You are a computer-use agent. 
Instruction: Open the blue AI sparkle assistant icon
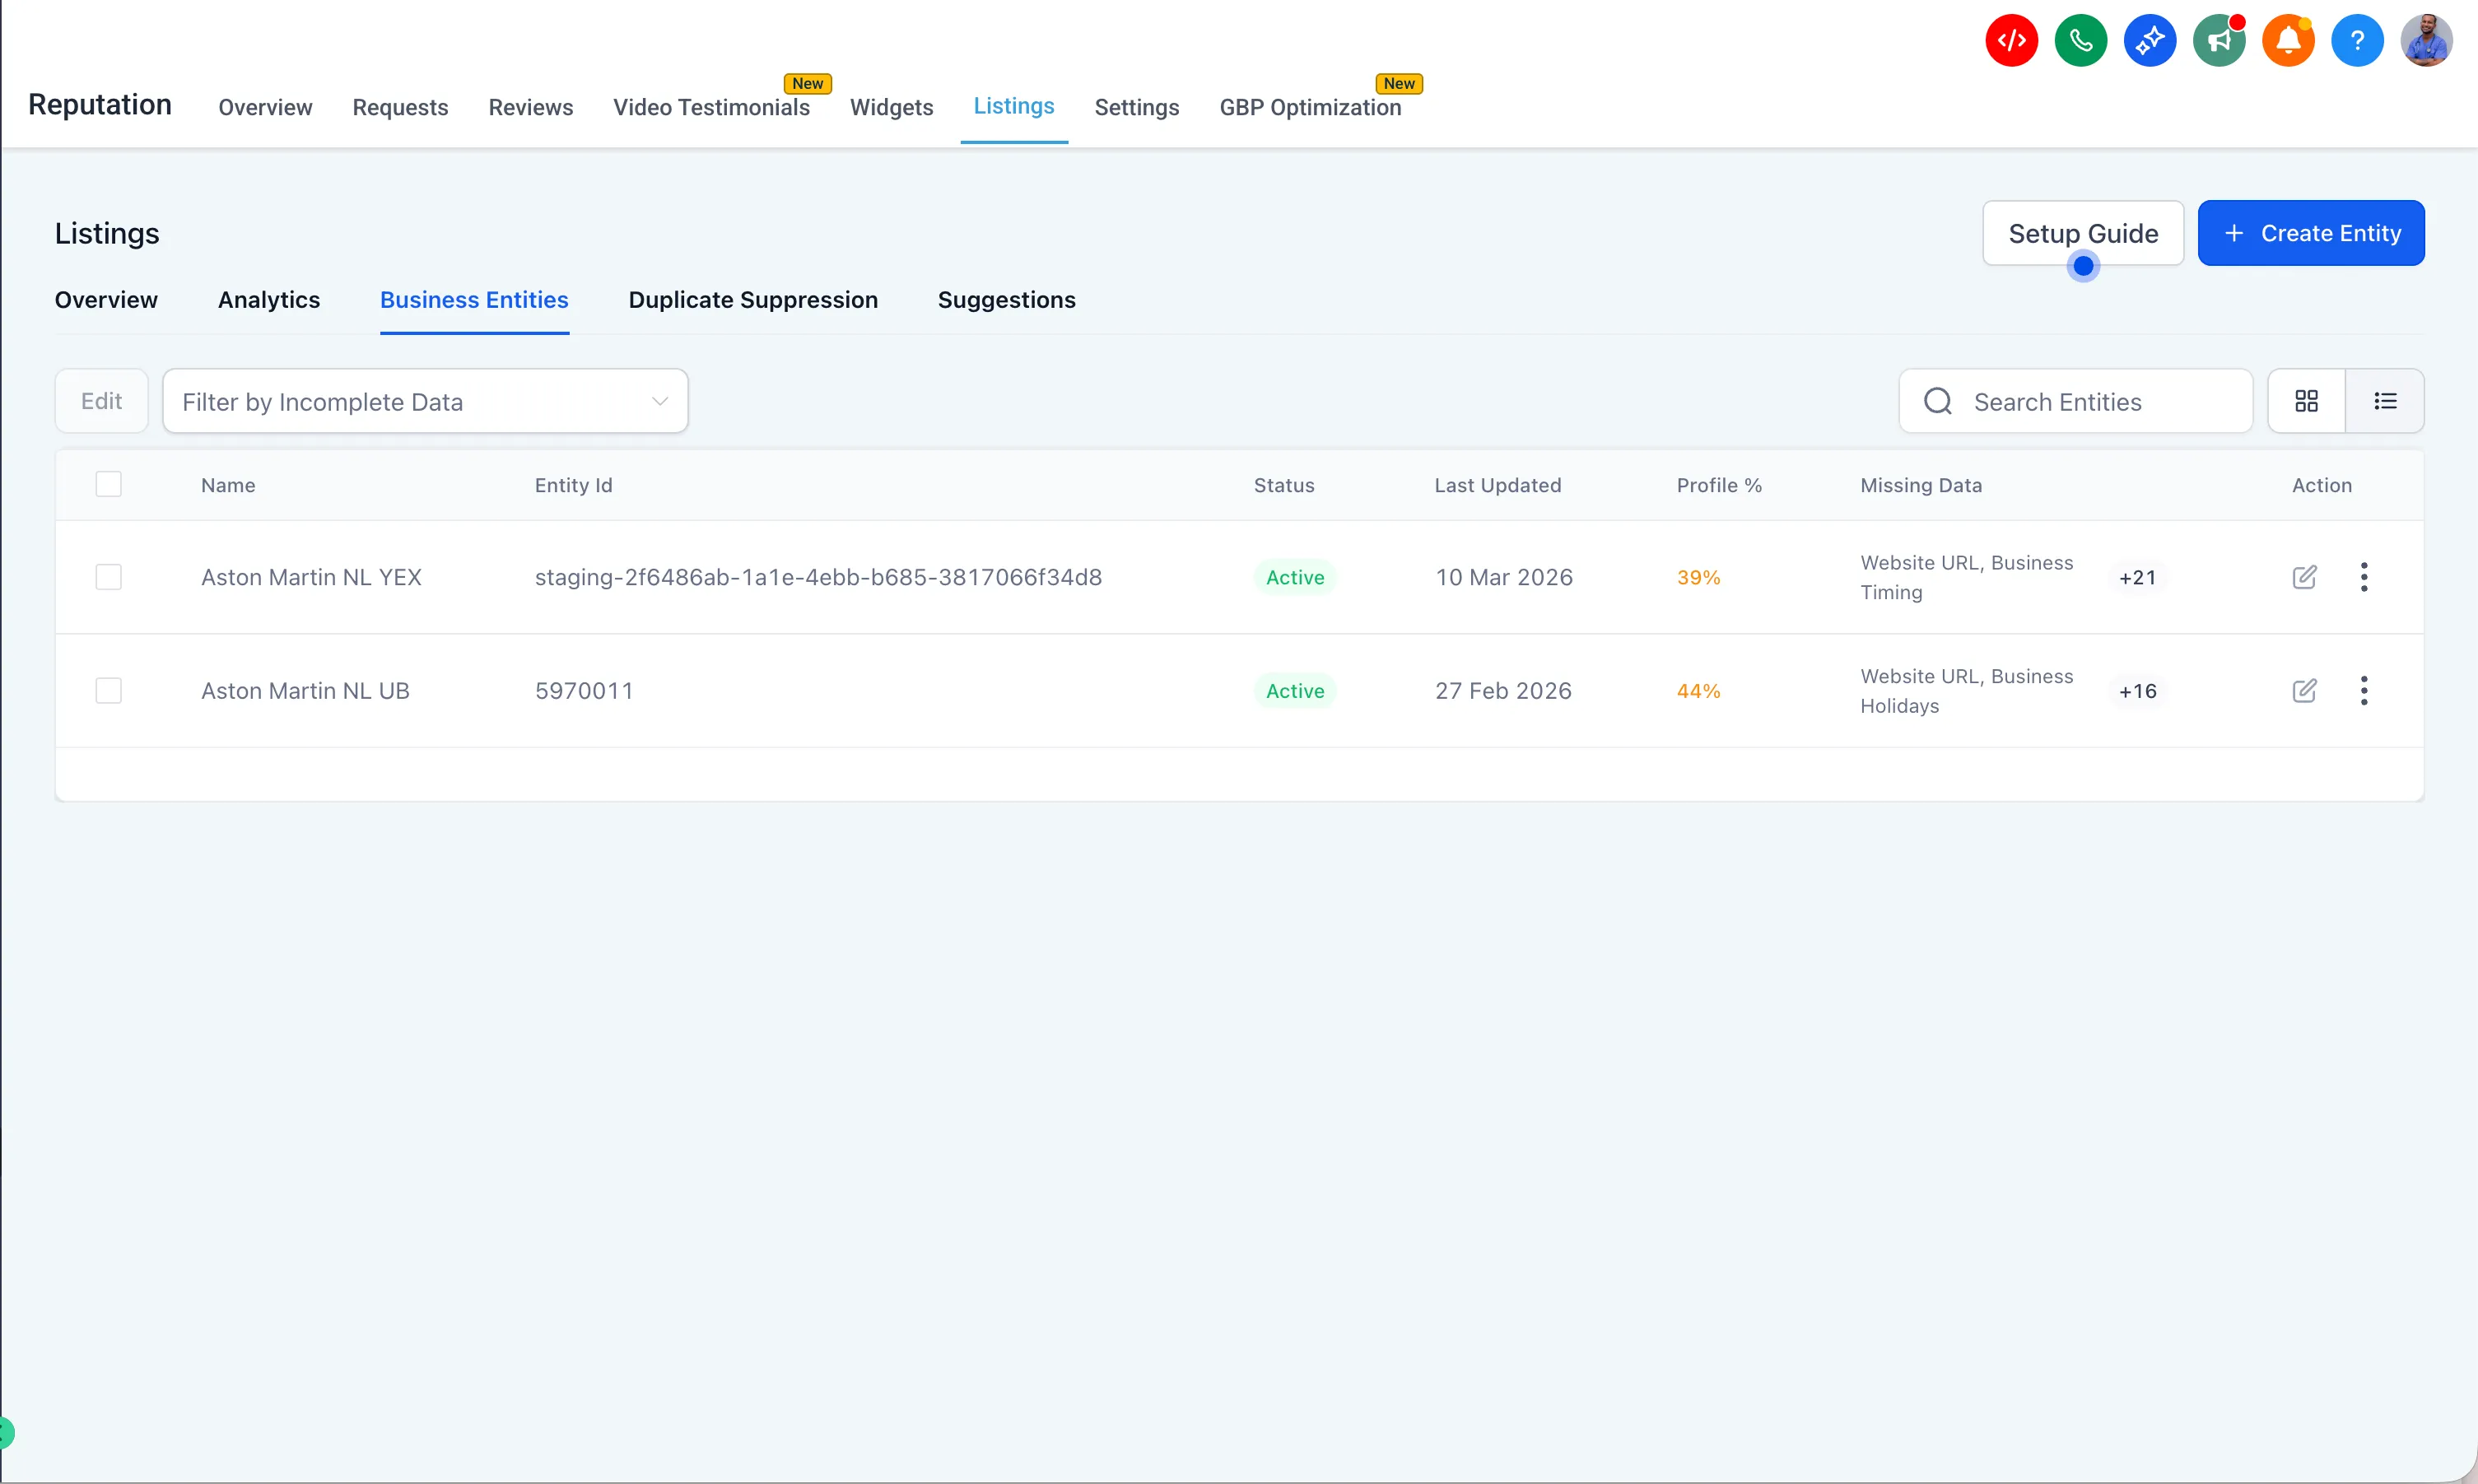coord(2149,41)
